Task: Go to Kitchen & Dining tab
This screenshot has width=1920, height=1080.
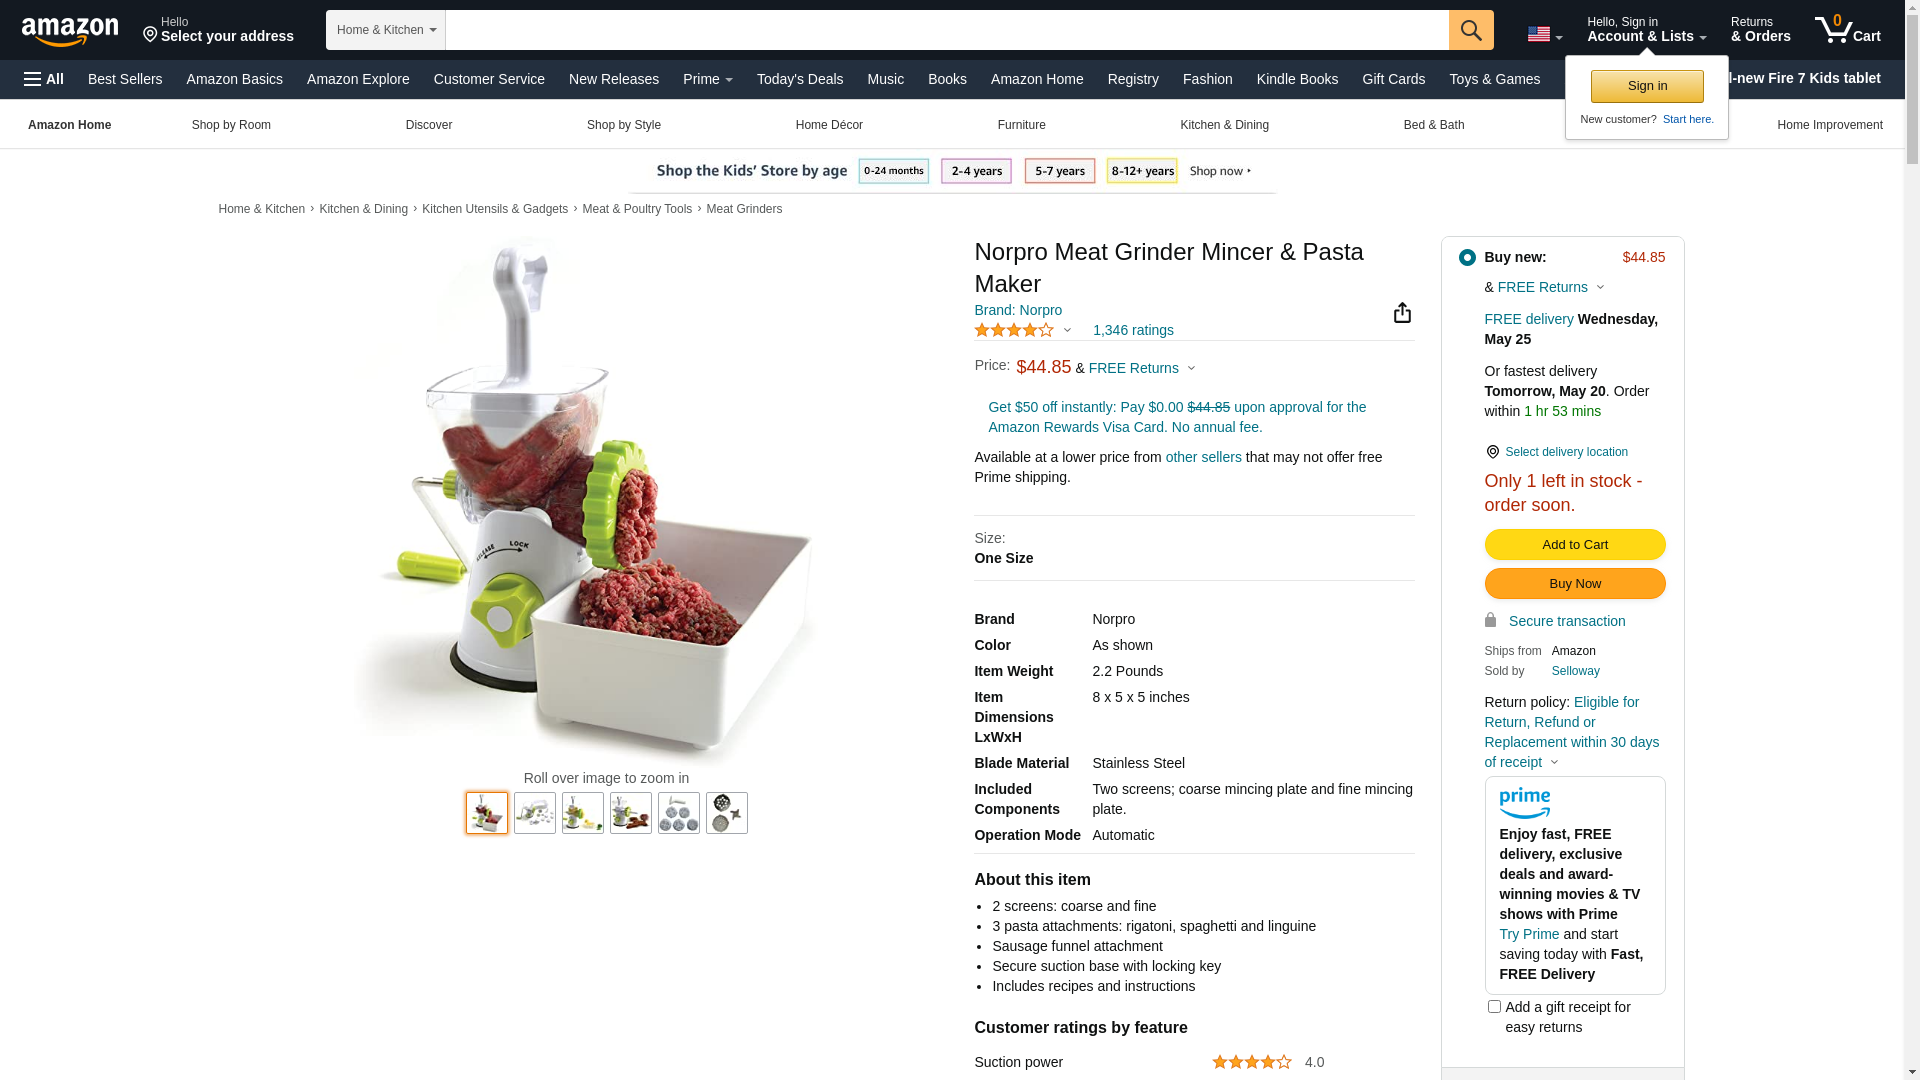Action: 1224,125
